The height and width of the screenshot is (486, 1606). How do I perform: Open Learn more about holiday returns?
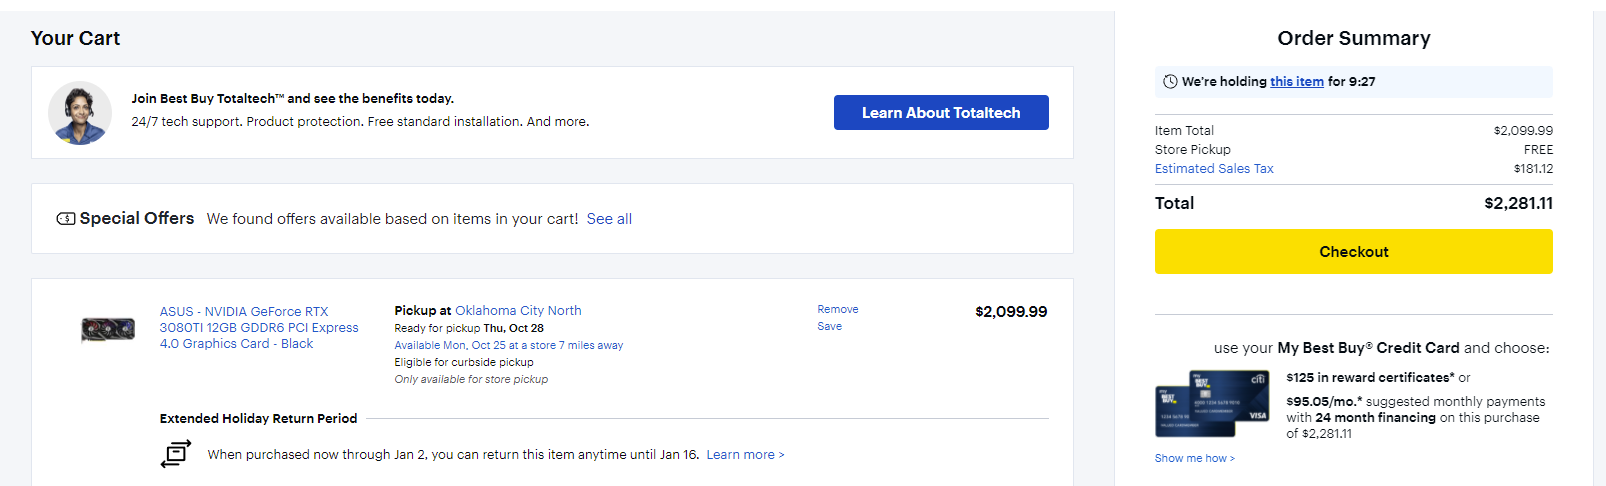pos(745,455)
